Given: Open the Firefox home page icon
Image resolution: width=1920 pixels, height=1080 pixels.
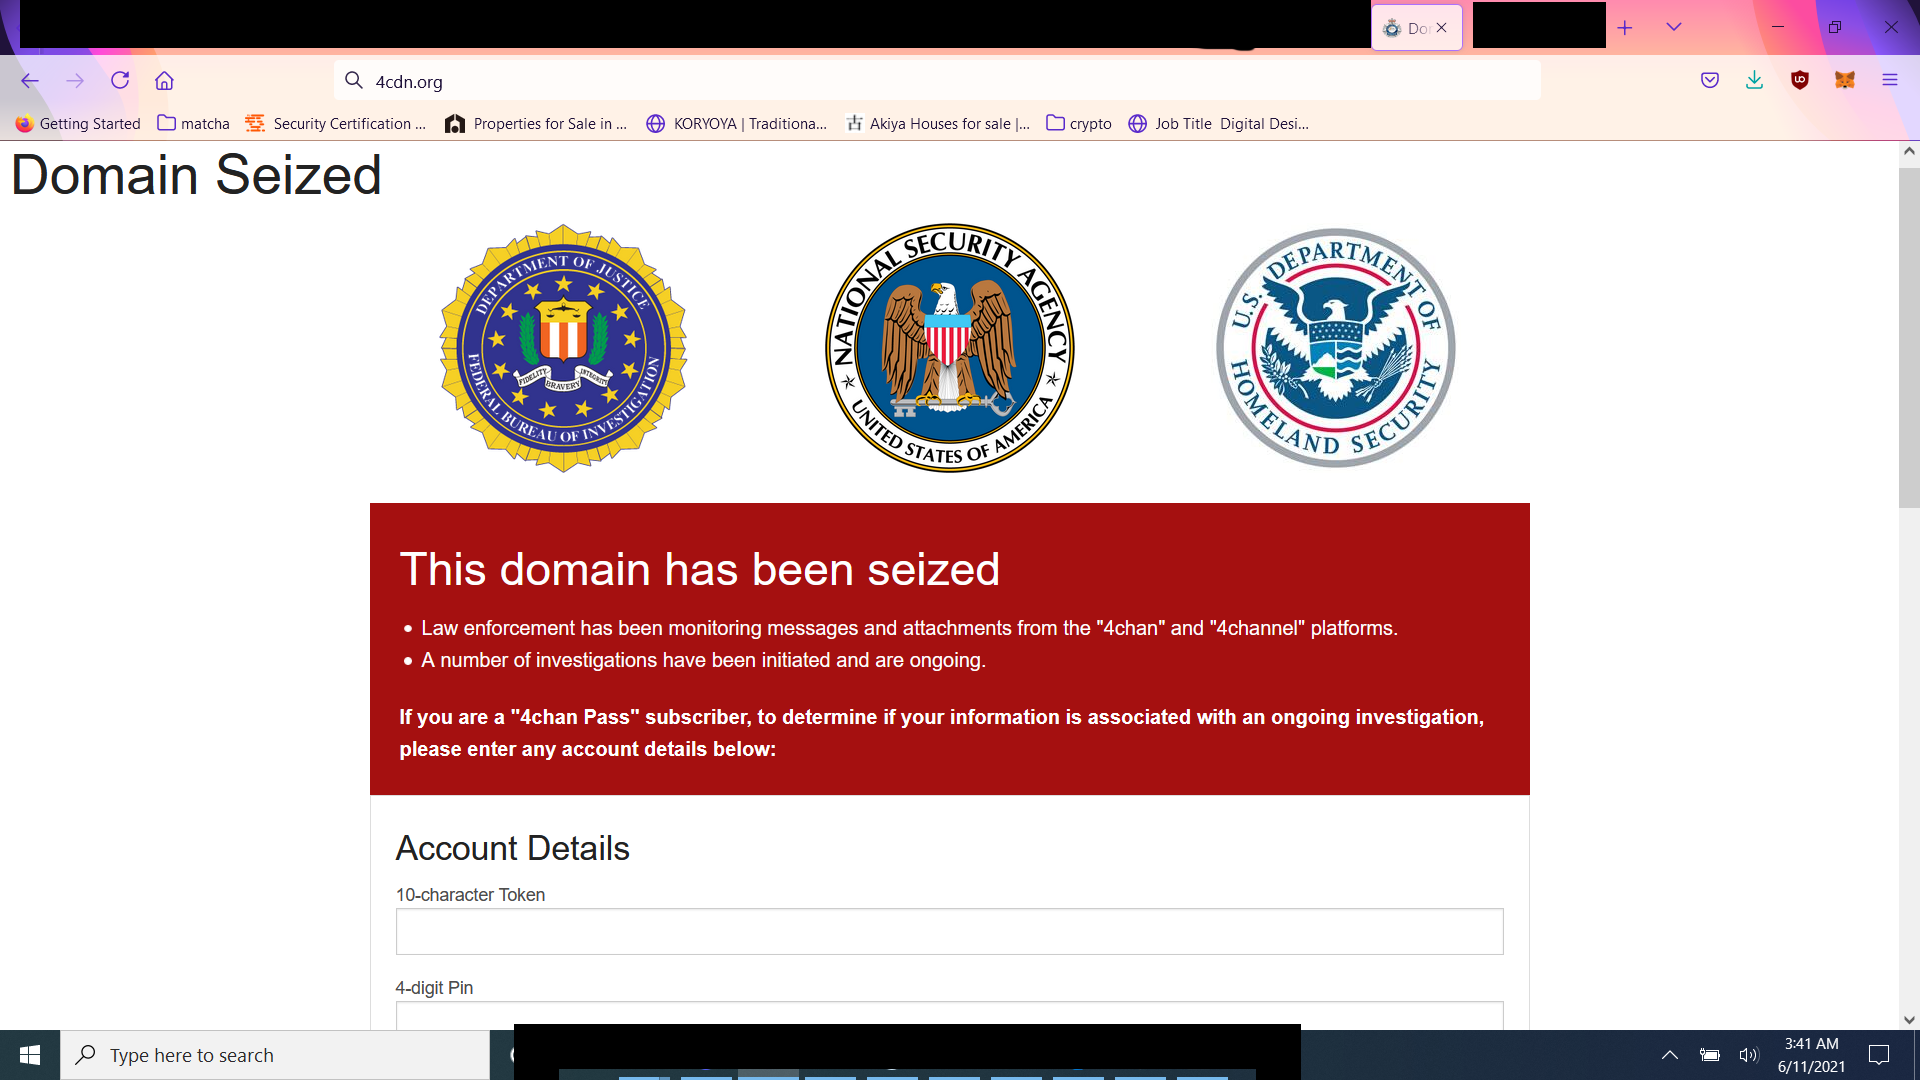Looking at the screenshot, I should pyautogui.click(x=165, y=81).
